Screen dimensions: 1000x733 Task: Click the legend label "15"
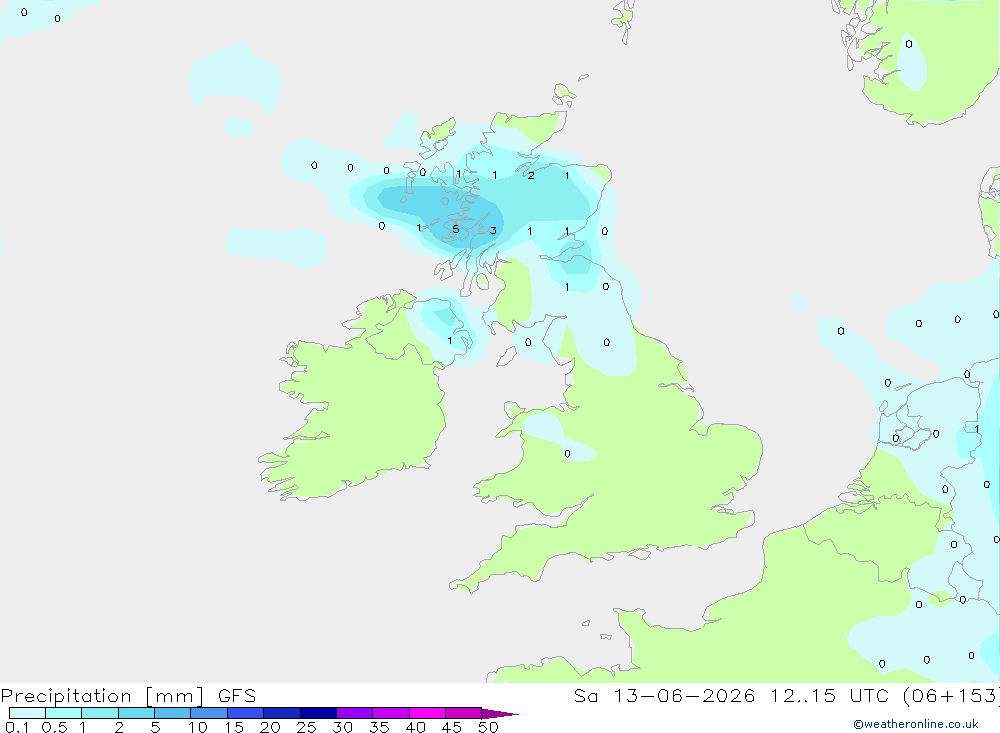(x=234, y=727)
